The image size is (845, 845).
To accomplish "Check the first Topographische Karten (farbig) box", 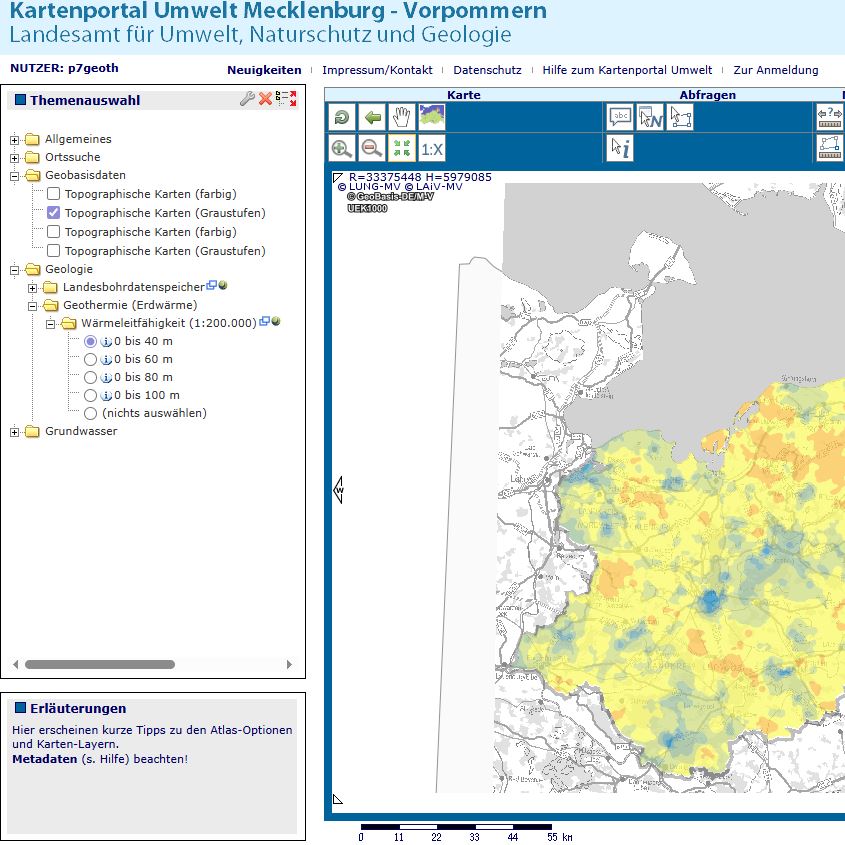I will pos(53,193).
